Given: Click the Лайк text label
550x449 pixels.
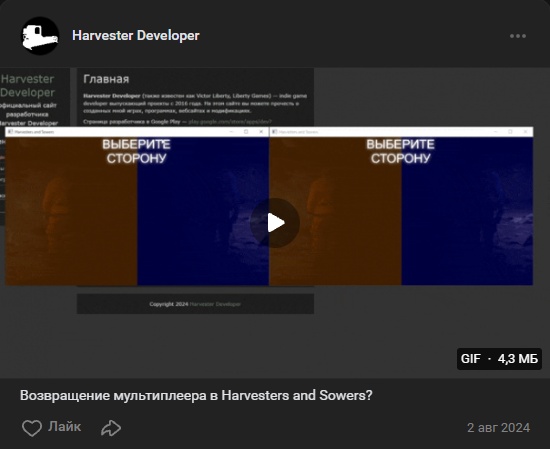Looking at the screenshot, I should (65, 427).
